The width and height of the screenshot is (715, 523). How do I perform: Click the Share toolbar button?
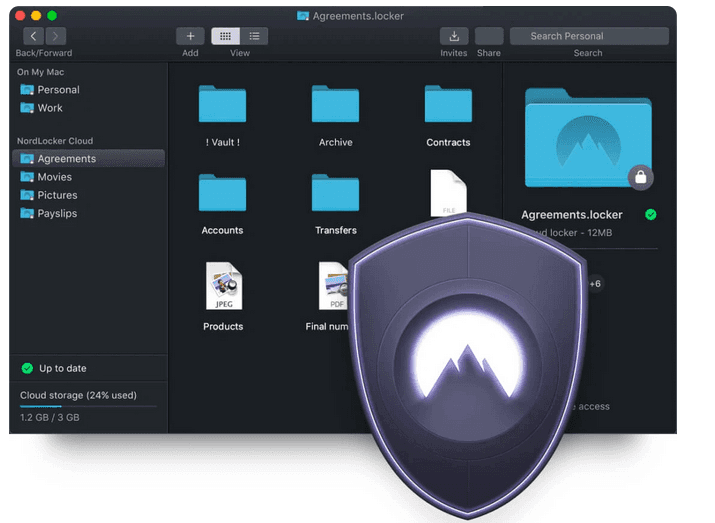tap(489, 36)
